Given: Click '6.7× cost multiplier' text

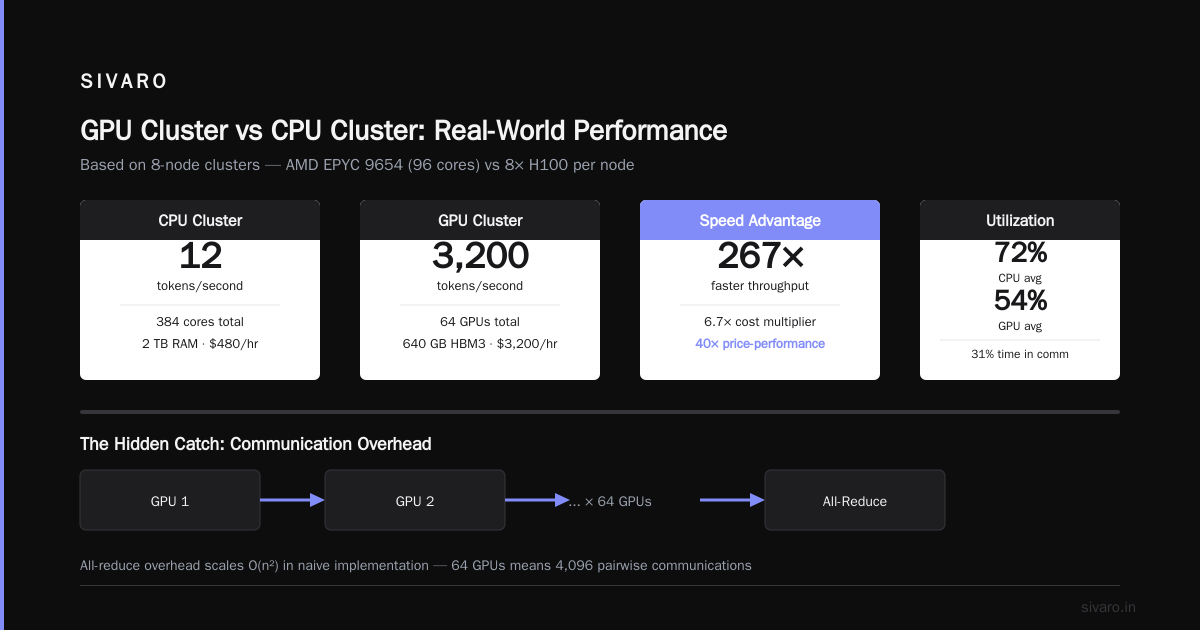Looking at the screenshot, I should coord(760,322).
